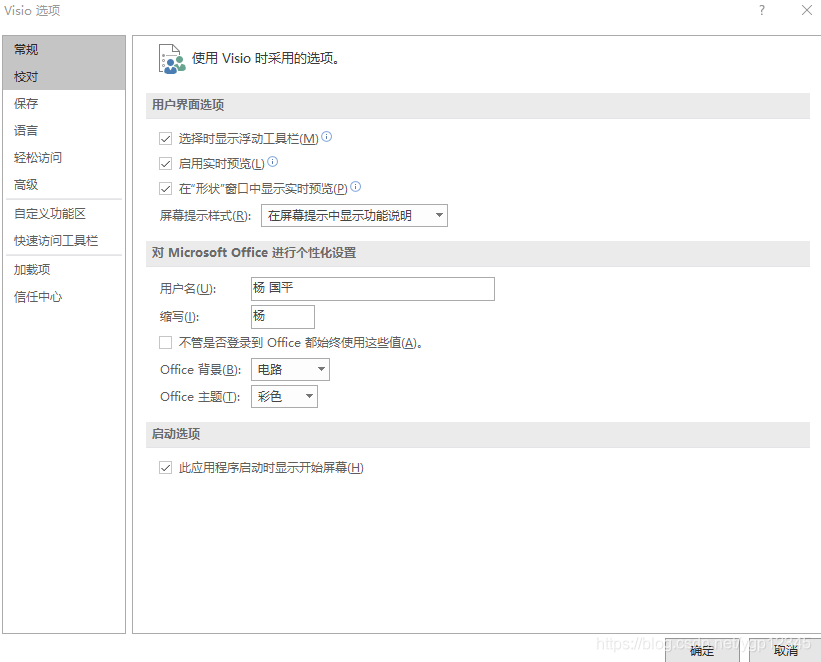Open the 屏幕提示样式 dropdown

(x=354, y=215)
